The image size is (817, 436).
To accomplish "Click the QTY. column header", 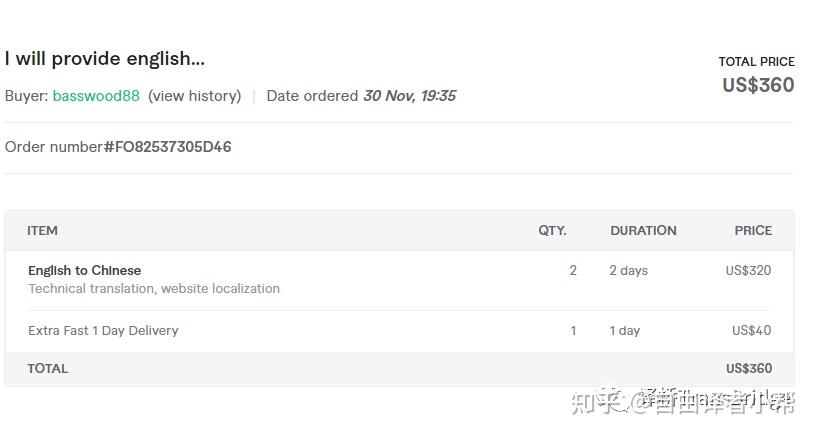I will [x=552, y=231].
